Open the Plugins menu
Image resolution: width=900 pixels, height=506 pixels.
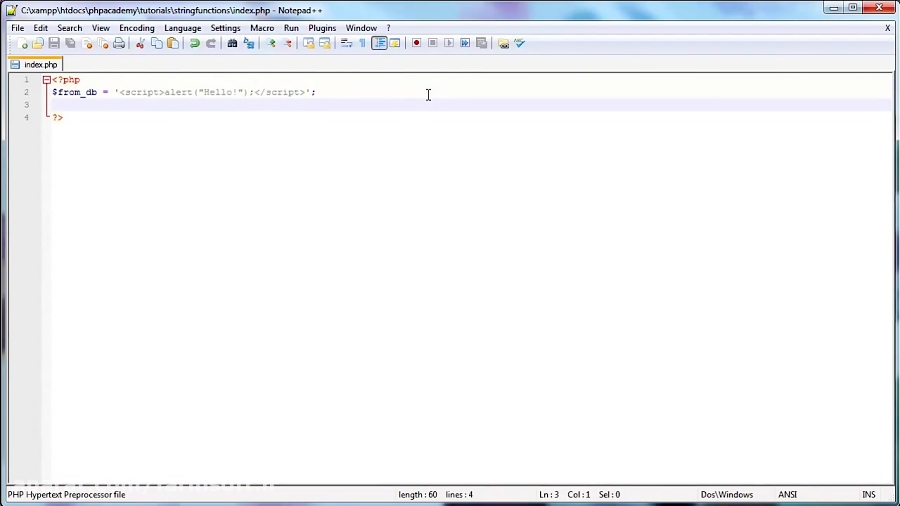(x=322, y=28)
